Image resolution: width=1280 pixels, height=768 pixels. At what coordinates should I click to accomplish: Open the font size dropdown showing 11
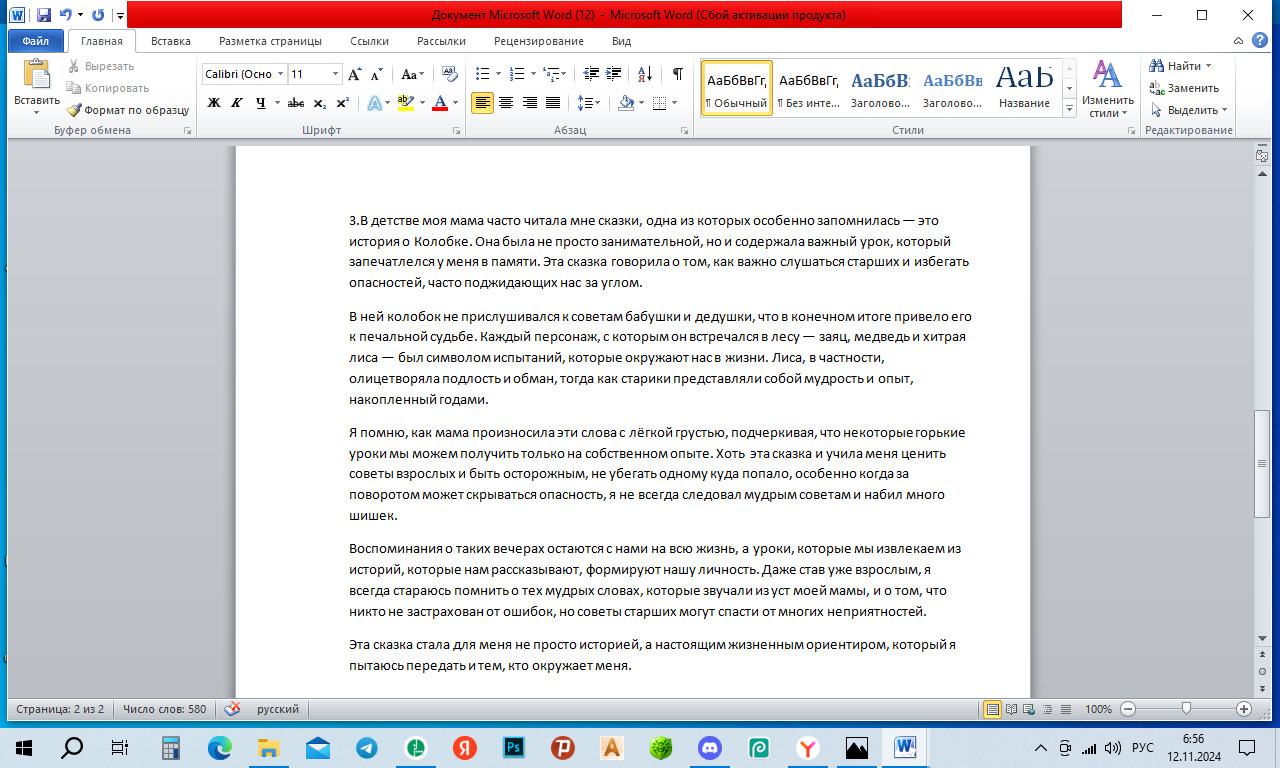tap(335, 74)
